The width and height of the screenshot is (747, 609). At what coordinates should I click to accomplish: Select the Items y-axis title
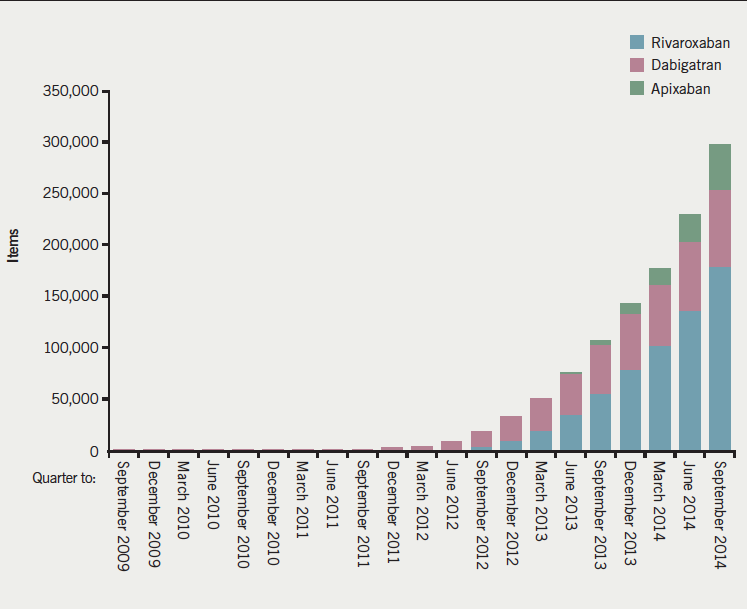13,245
